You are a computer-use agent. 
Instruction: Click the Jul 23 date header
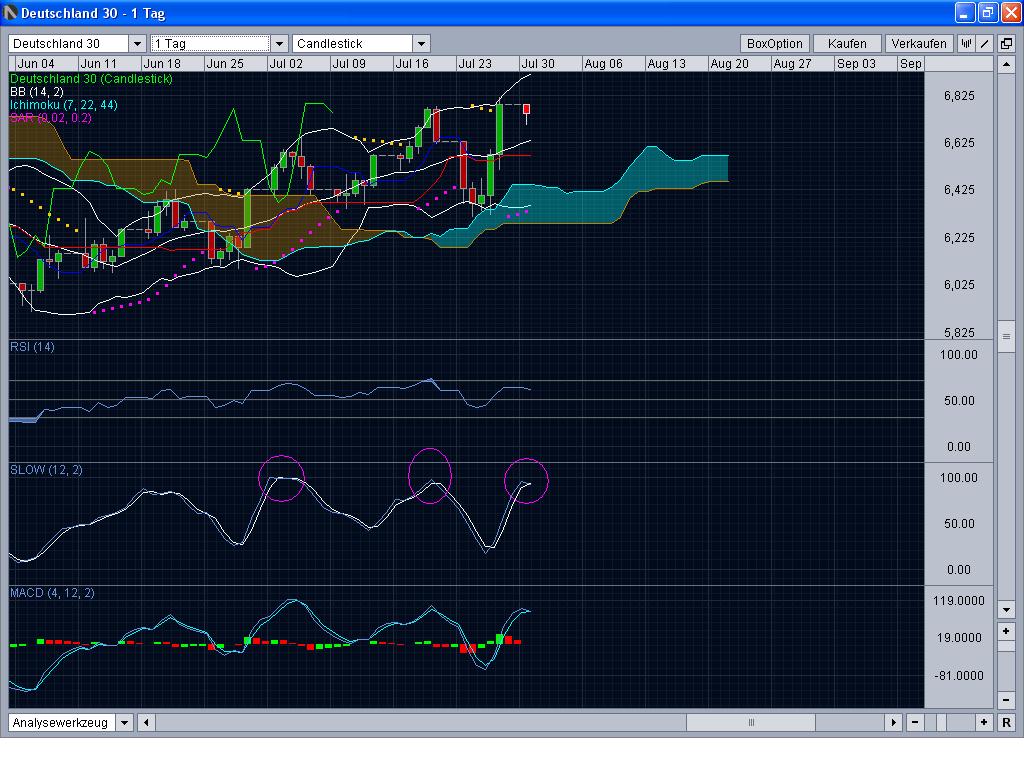coord(475,63)
